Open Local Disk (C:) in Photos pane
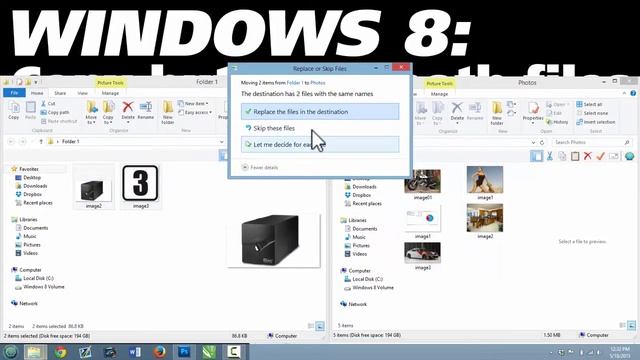The width and height of the screenshot is (640, 360). [367, 279]
